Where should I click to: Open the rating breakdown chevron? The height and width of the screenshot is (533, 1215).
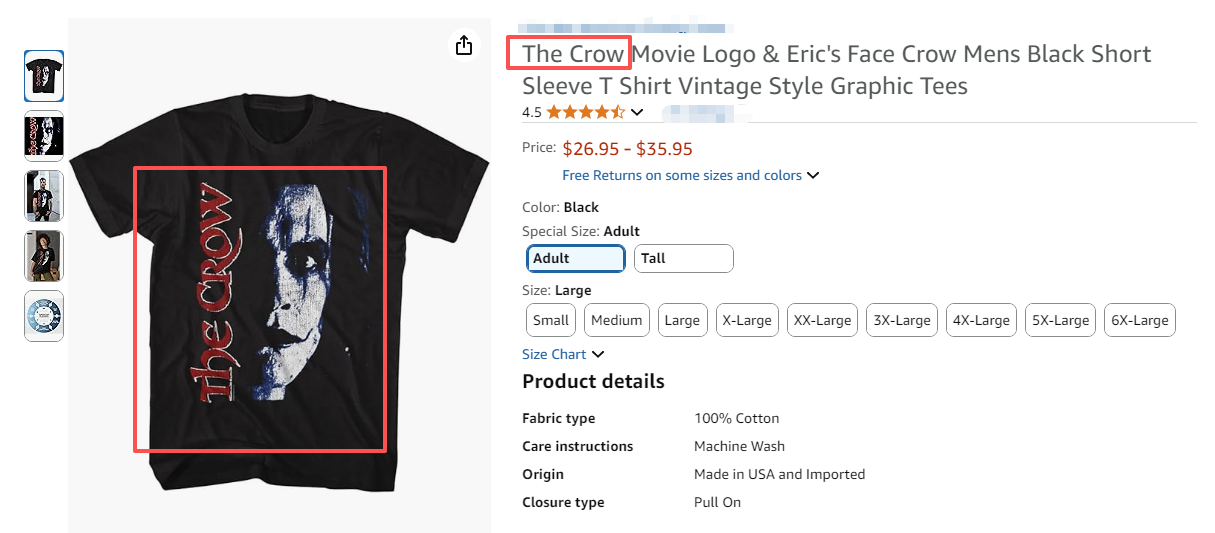[x=637, y=112]
